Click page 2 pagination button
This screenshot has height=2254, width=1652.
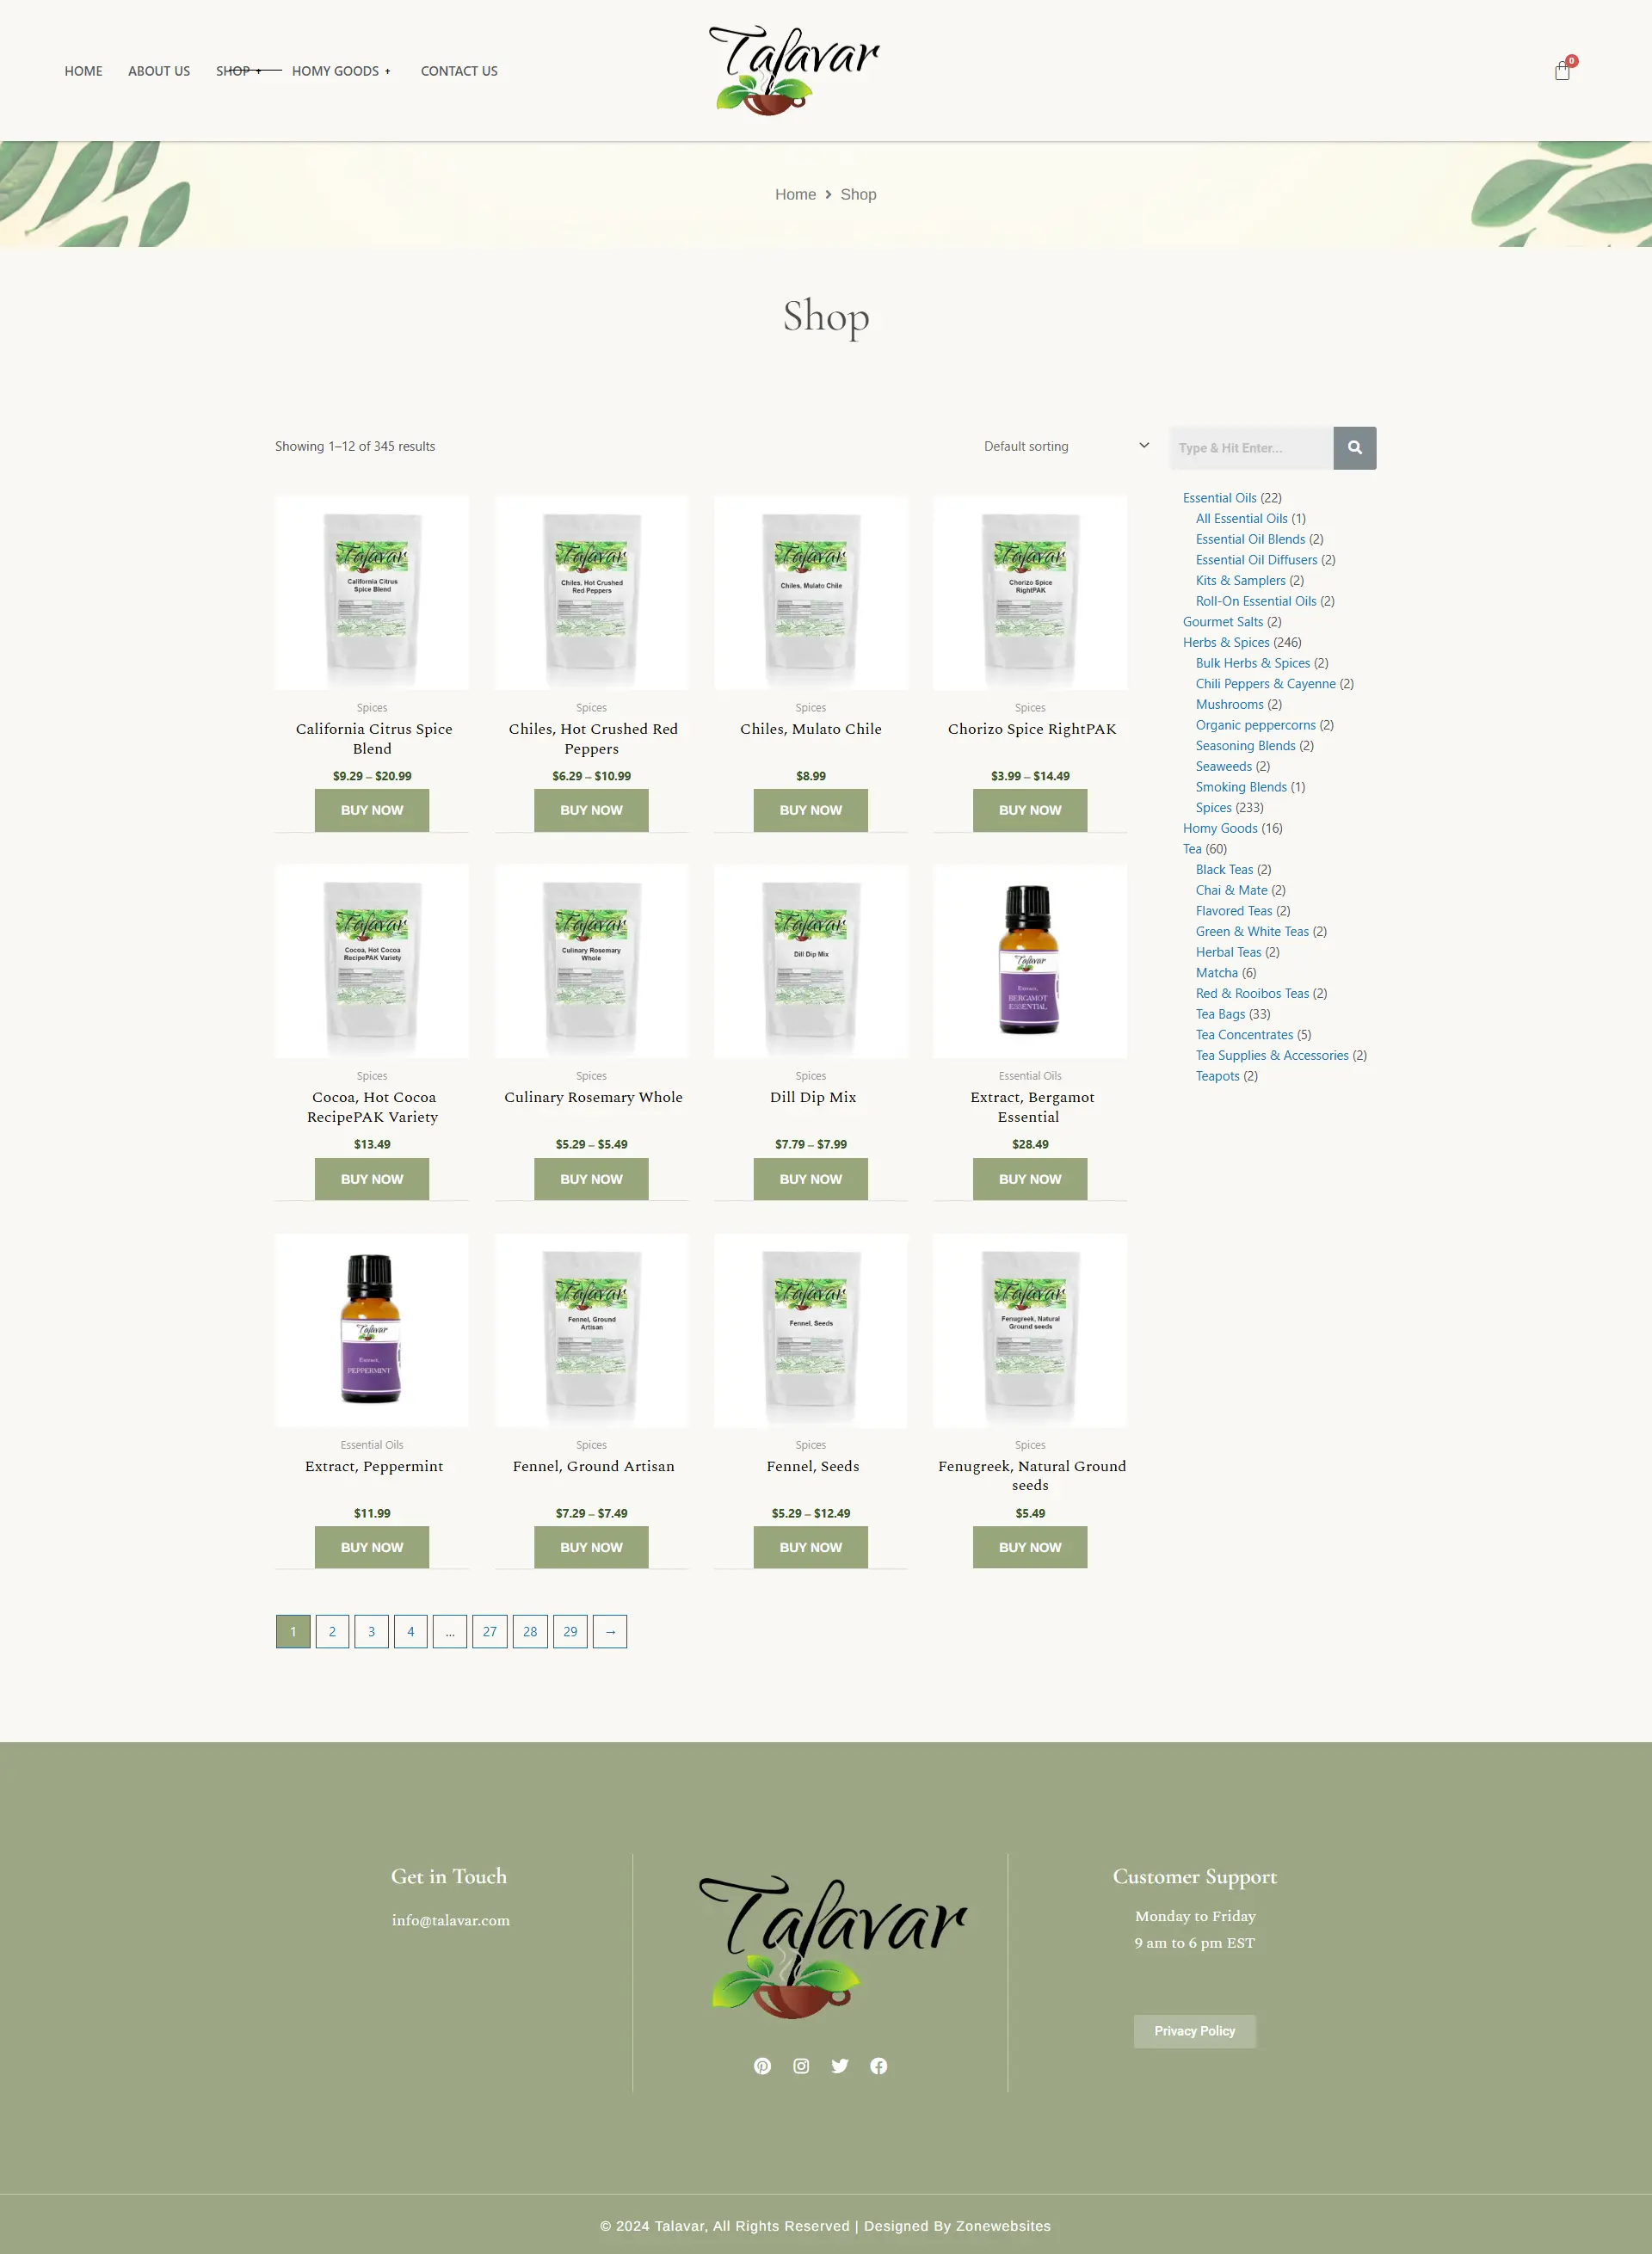point(332,1631)
